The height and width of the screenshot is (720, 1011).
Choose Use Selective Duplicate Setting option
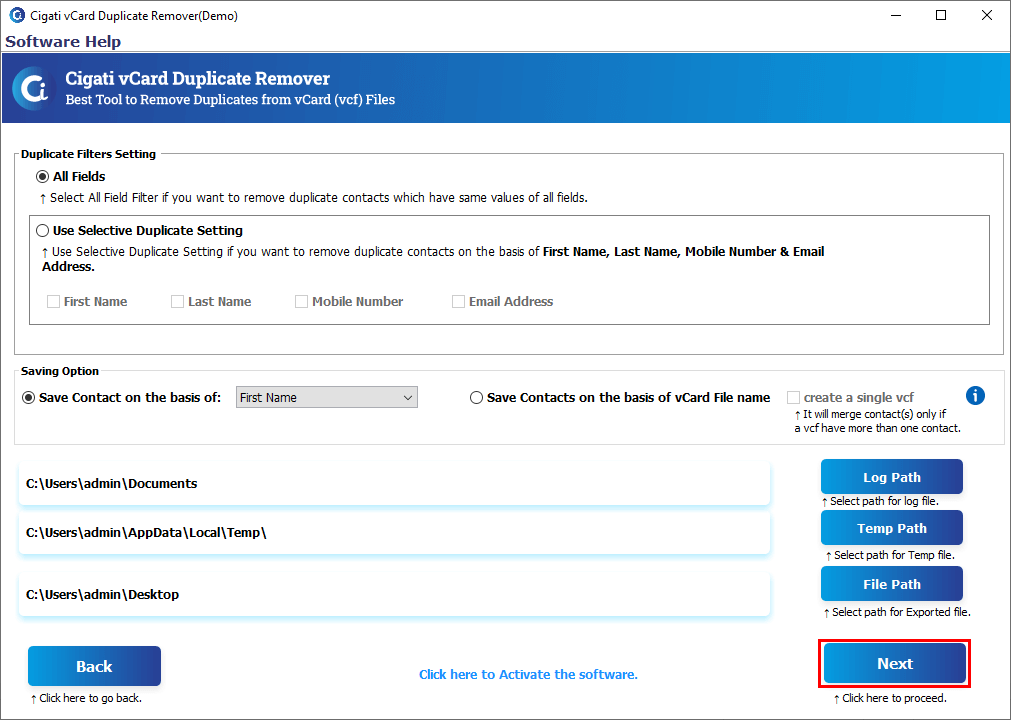click(x=43, y=231)
